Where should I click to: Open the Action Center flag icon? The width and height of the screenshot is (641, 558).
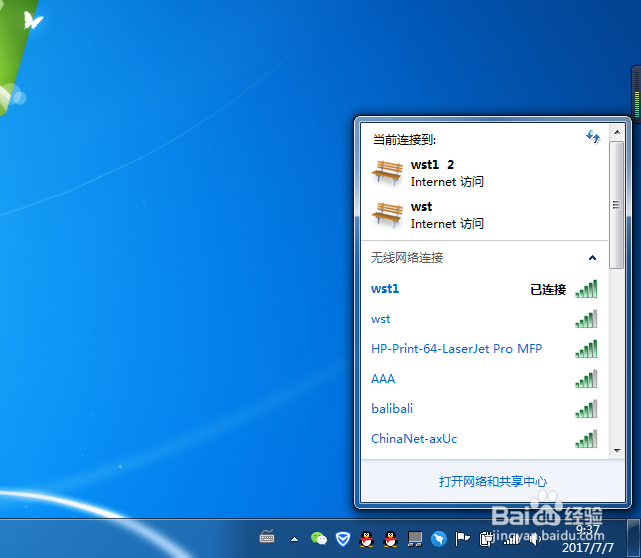tap(462, 539)
